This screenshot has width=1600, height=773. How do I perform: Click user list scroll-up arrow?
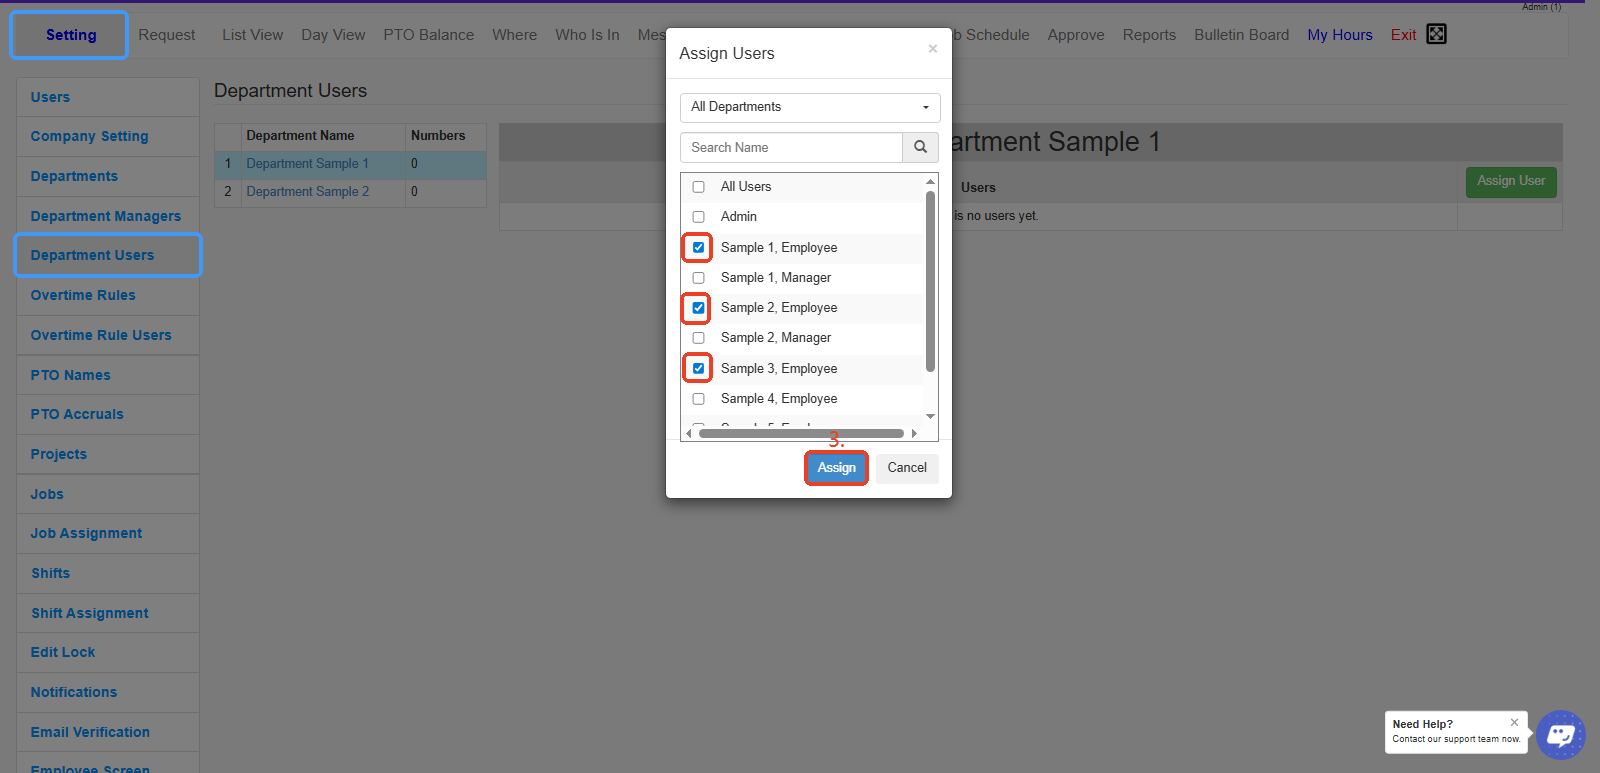pyautogui.click(x=930, y=181)
